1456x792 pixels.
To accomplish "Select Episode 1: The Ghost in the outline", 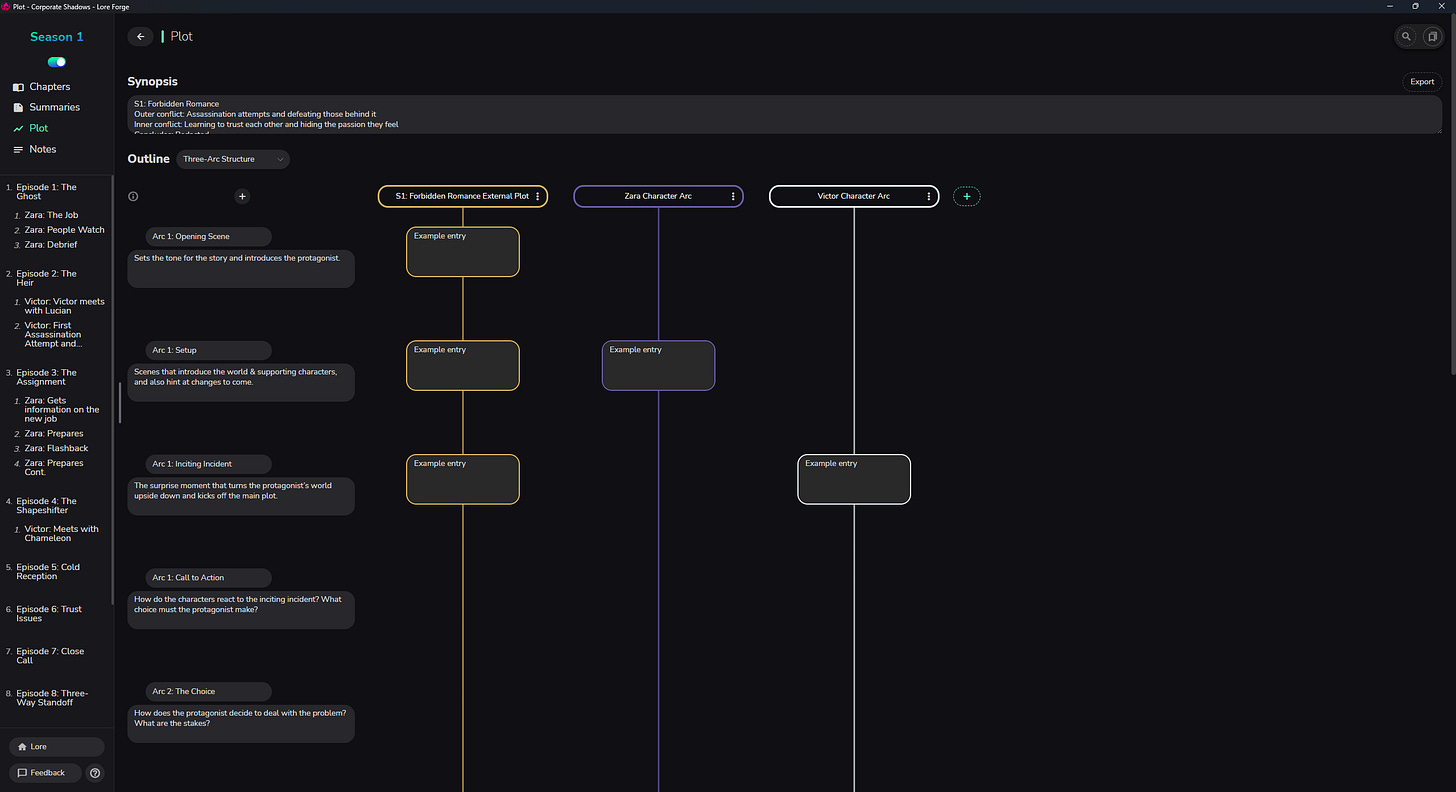I will tap(48, 191).
